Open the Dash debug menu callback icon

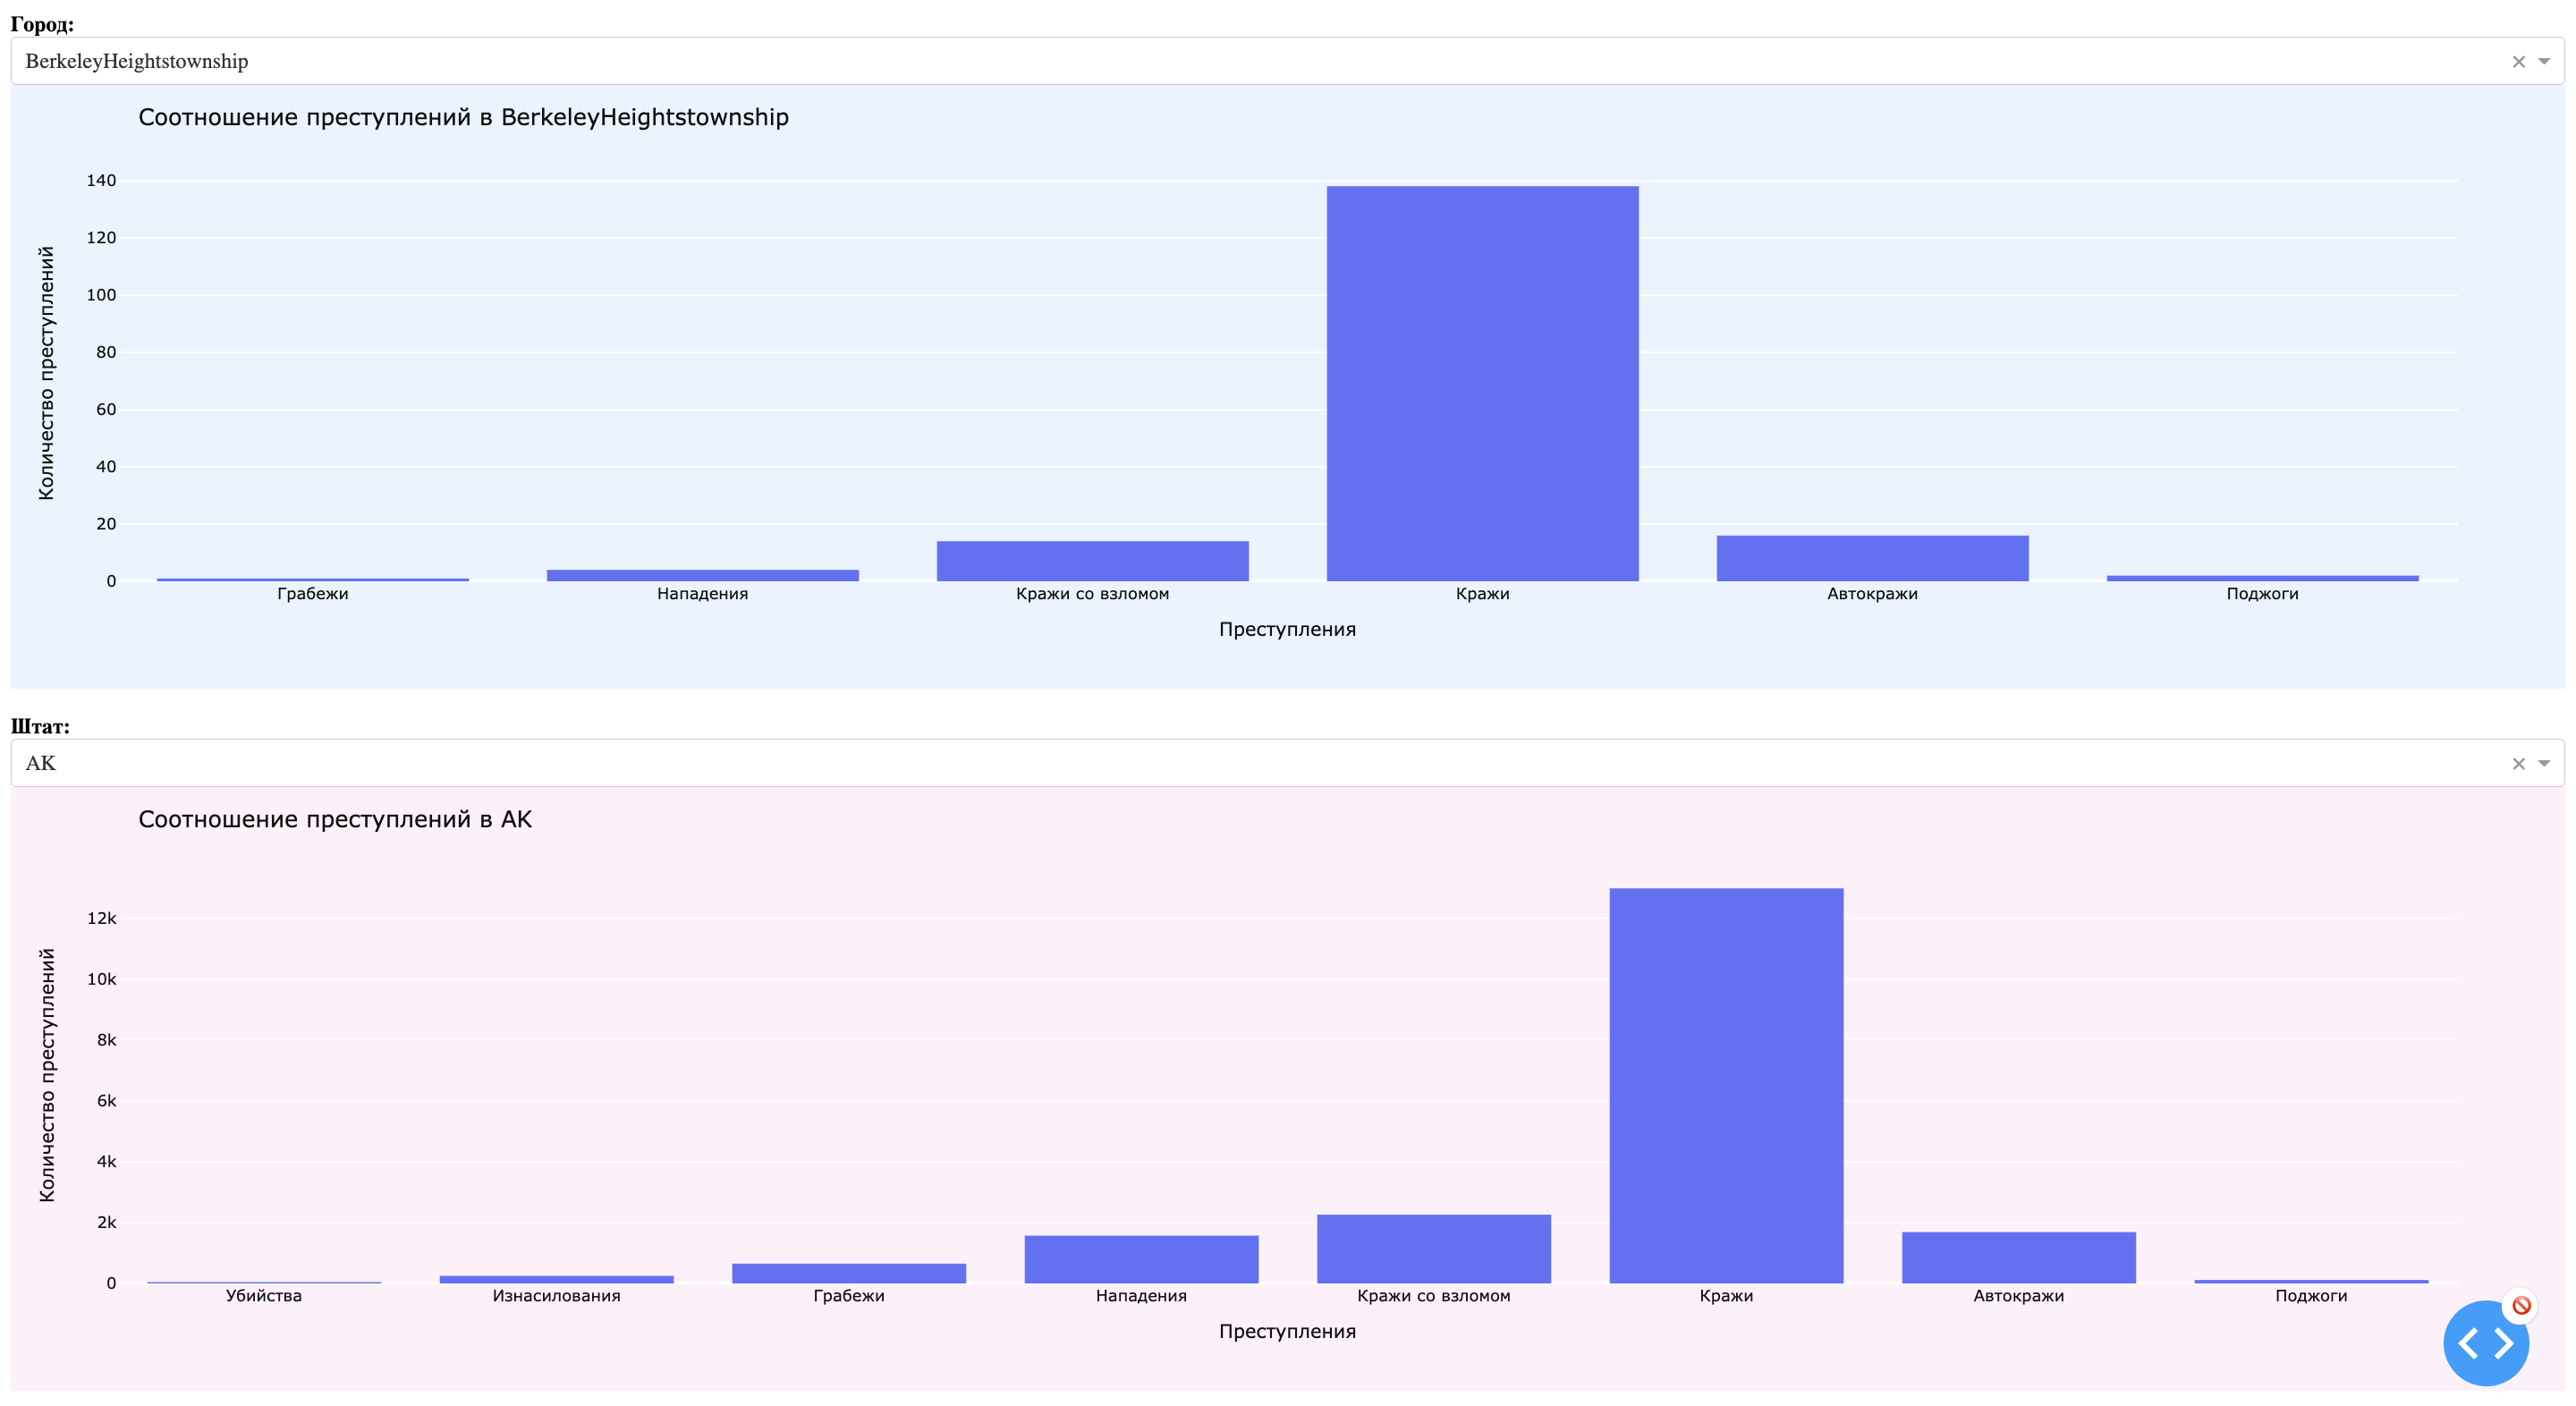2487,1343
